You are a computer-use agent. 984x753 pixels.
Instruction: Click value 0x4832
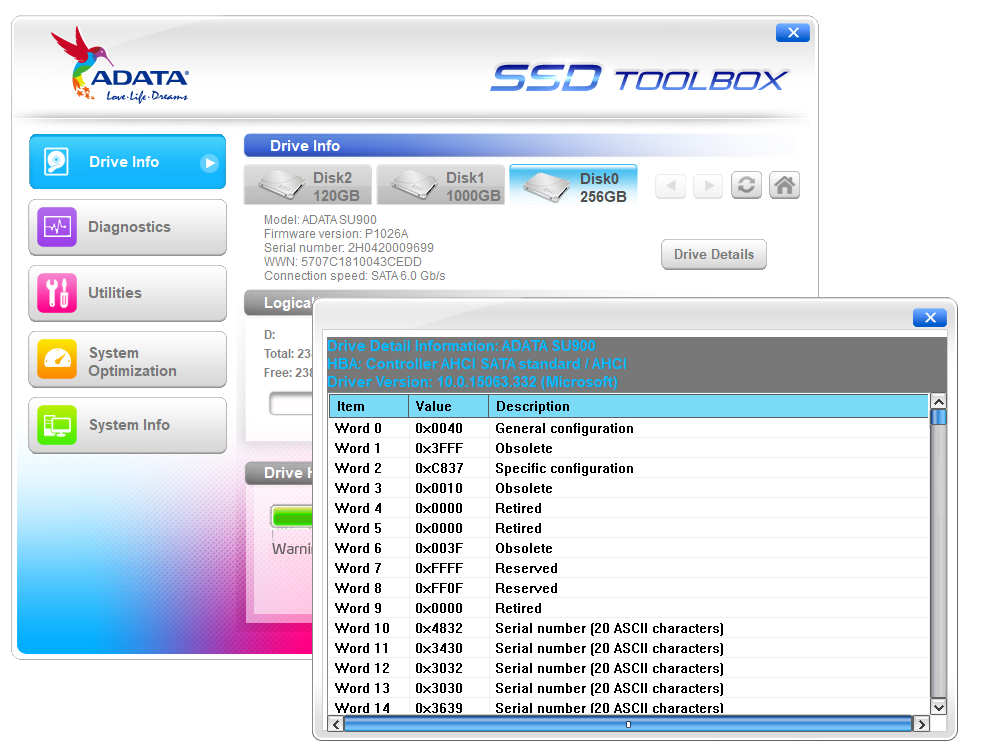(439, 629)
